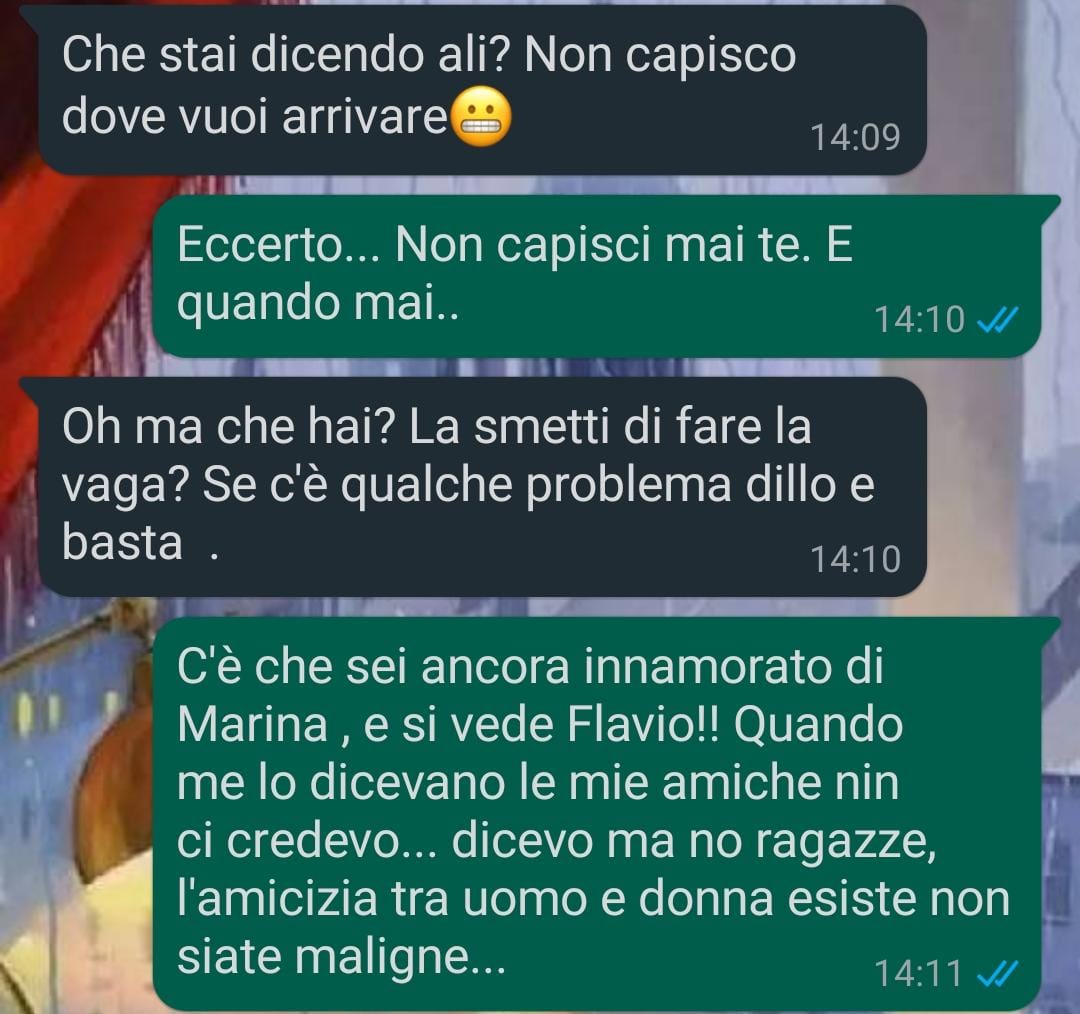Viewport: 1080px width, 1014px height.
Task: Click the text 'quando mai..'
Action: click(x=318, y=304)
